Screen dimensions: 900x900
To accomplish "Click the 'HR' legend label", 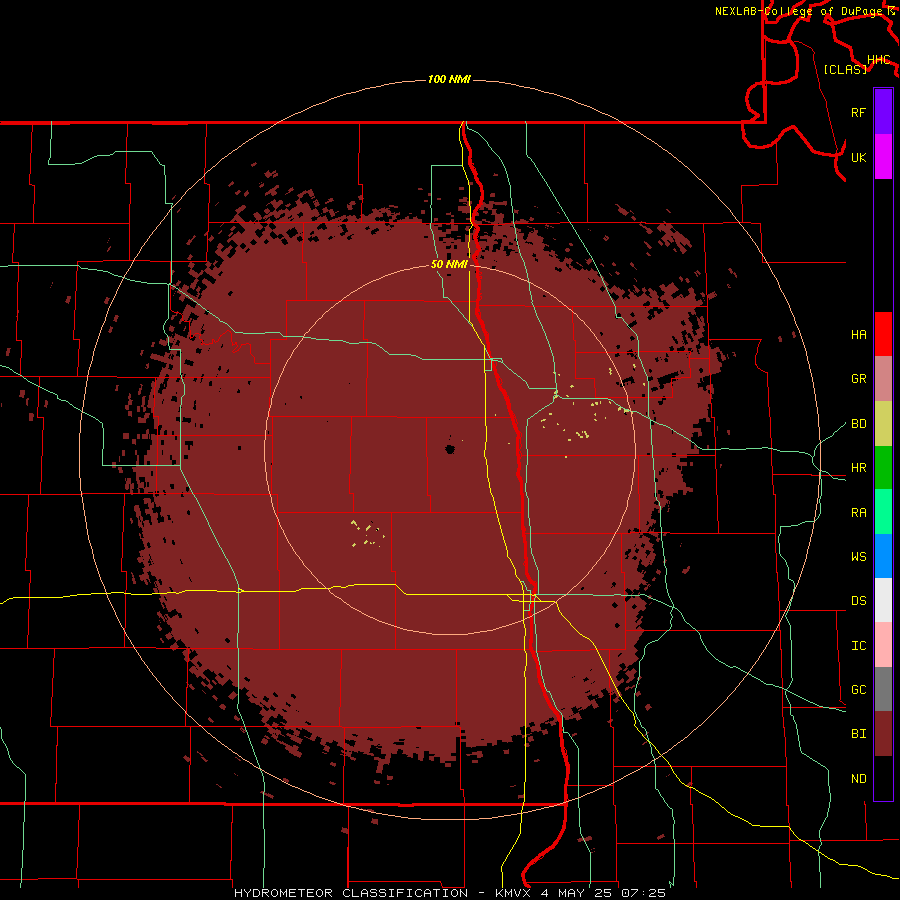I will tap(859, 468).
